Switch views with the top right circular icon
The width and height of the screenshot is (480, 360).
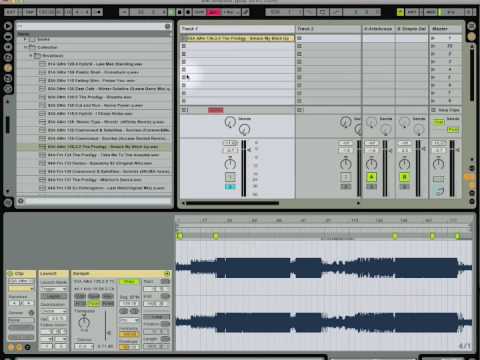coord(471,26)
